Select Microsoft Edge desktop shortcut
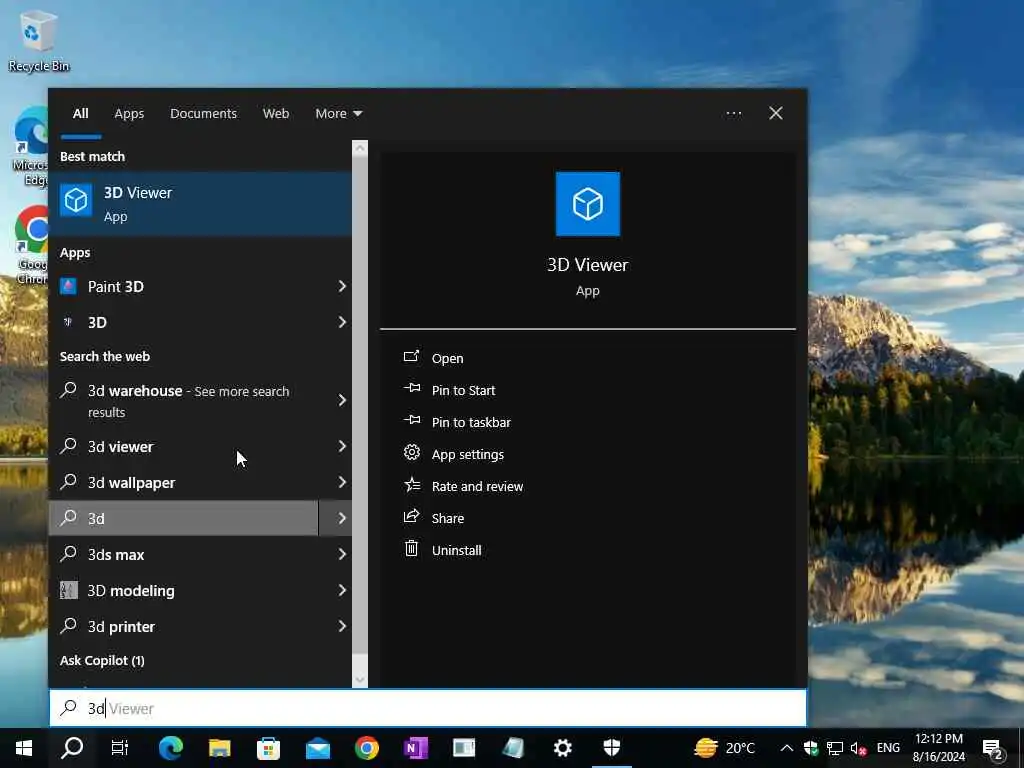The image size is (1024, 768). (31, 146)
